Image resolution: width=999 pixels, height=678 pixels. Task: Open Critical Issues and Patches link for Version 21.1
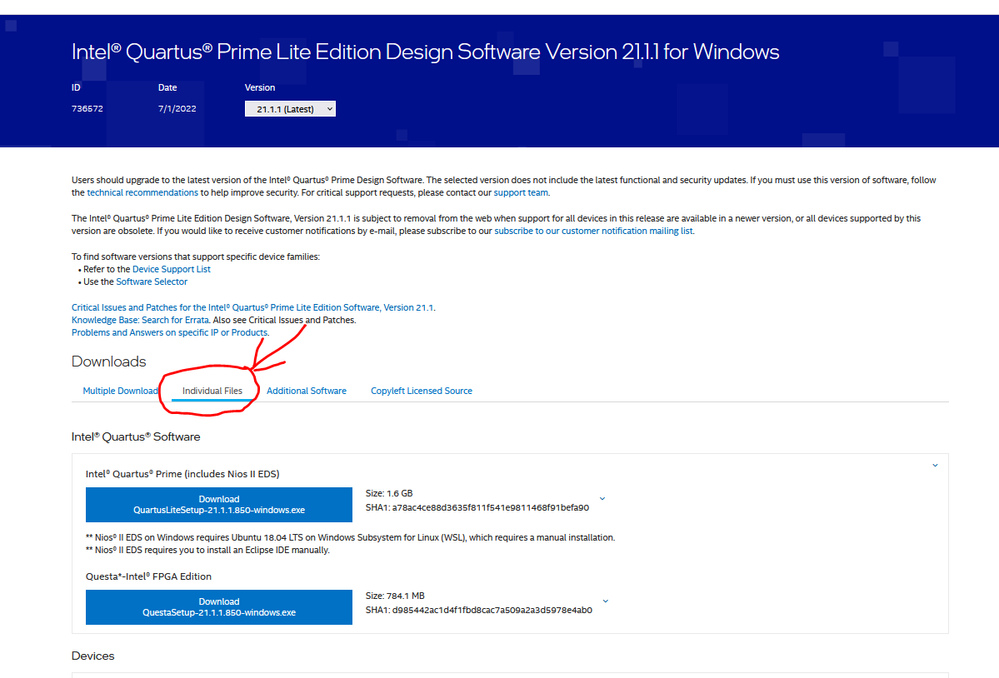[253, 307]
